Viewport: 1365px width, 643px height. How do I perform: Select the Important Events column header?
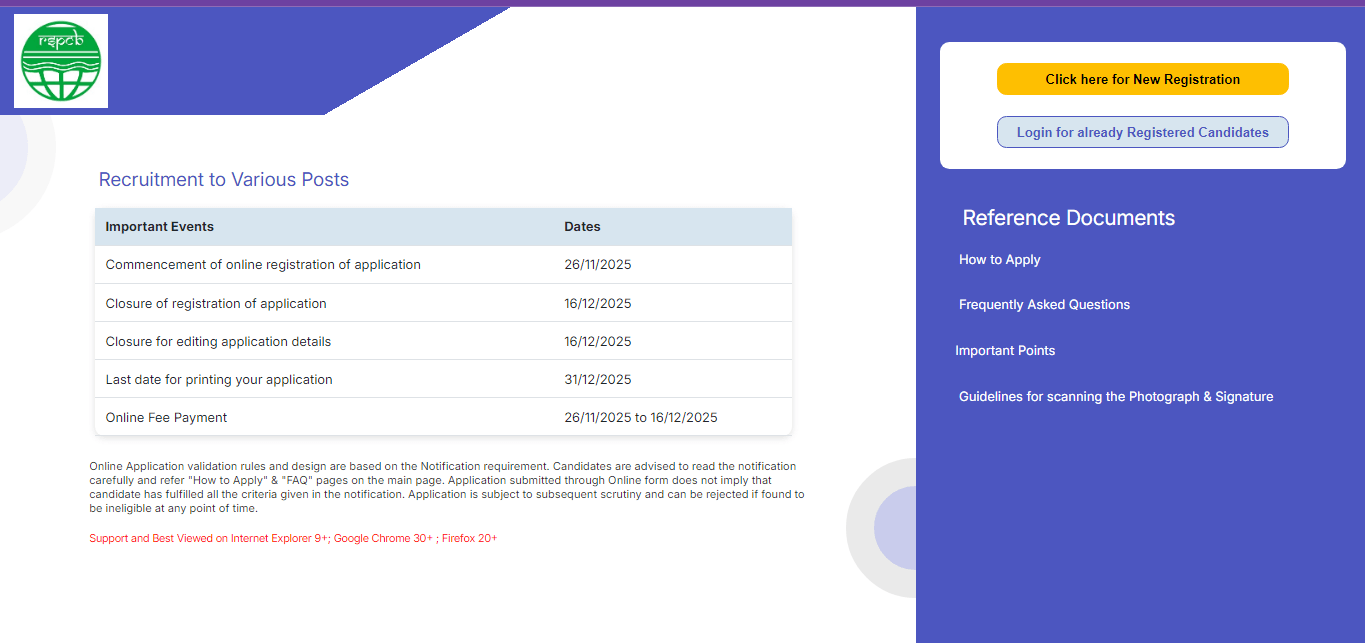tap(159, 226)
